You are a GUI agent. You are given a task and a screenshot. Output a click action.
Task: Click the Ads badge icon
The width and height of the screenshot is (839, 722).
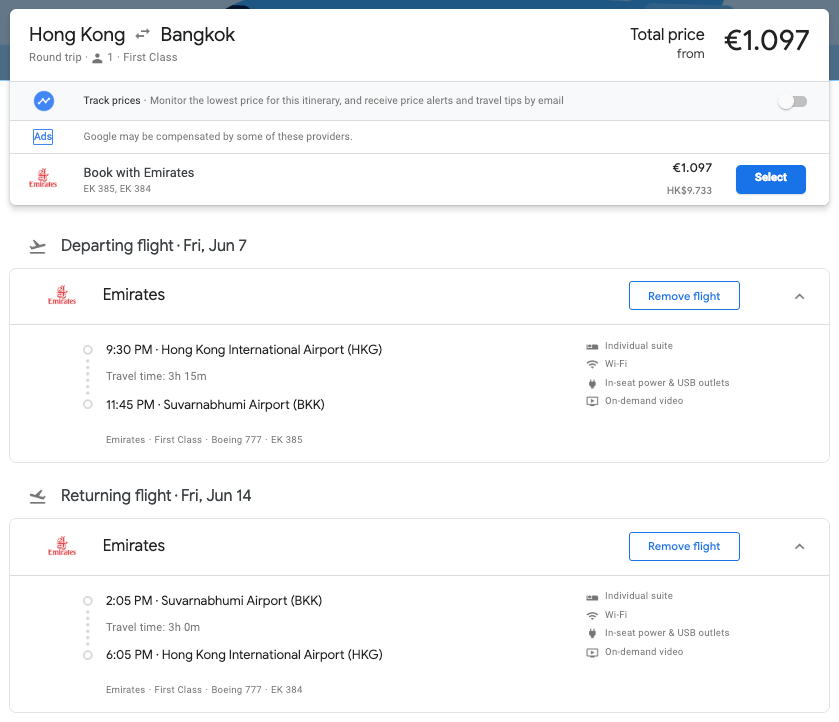[43, 136]
